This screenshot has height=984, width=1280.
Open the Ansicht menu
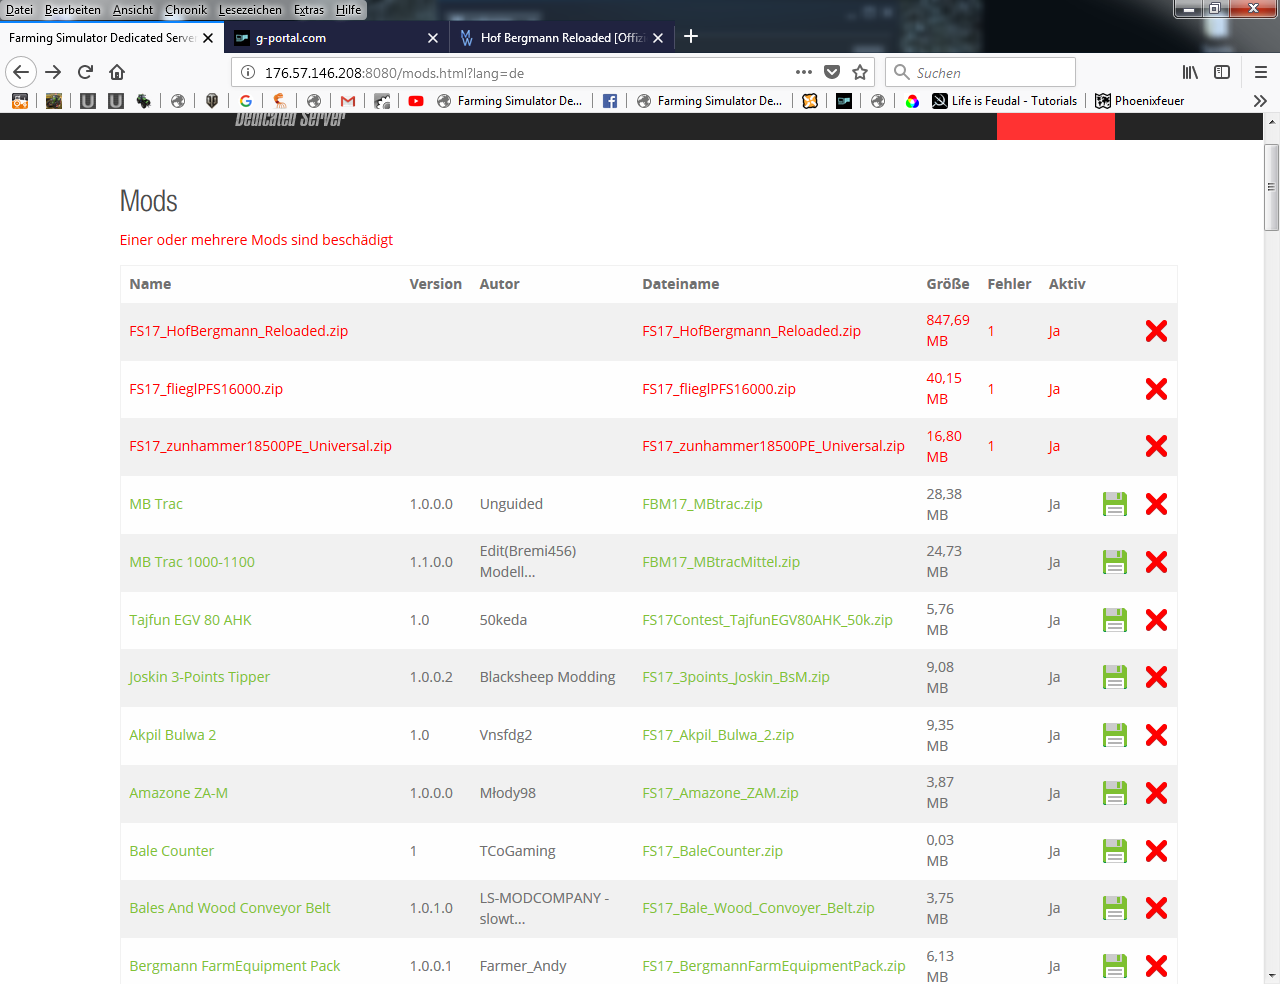pos(133,10)
